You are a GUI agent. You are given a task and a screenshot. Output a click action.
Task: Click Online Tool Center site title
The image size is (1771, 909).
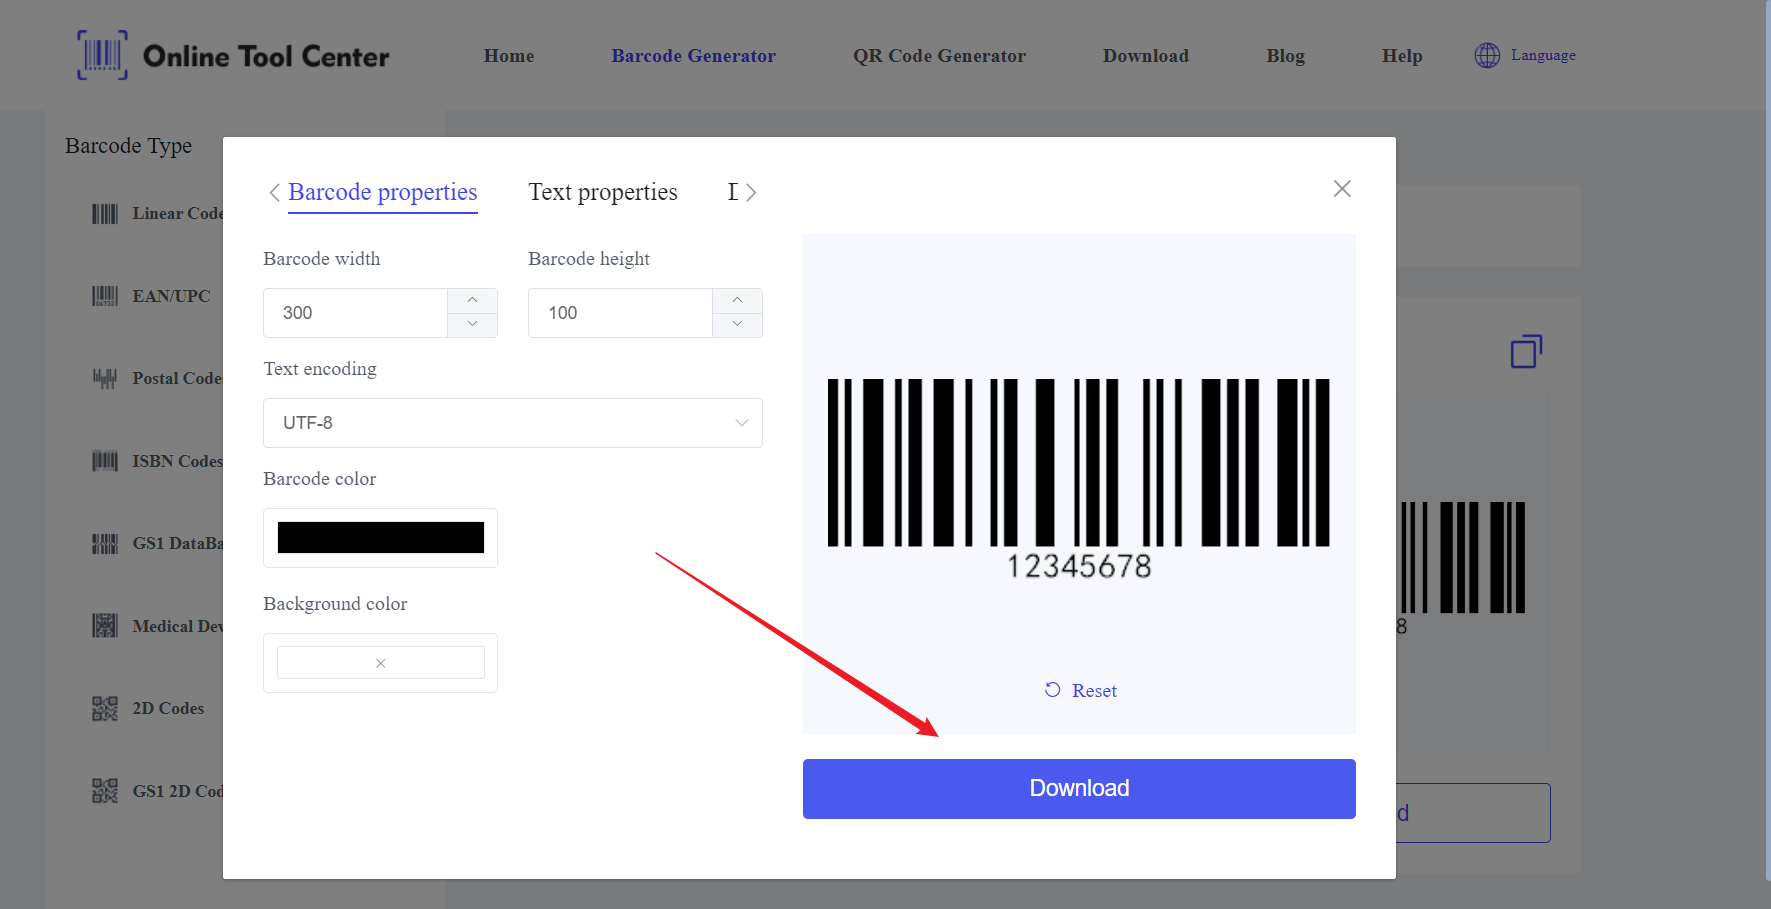point(266,56)
